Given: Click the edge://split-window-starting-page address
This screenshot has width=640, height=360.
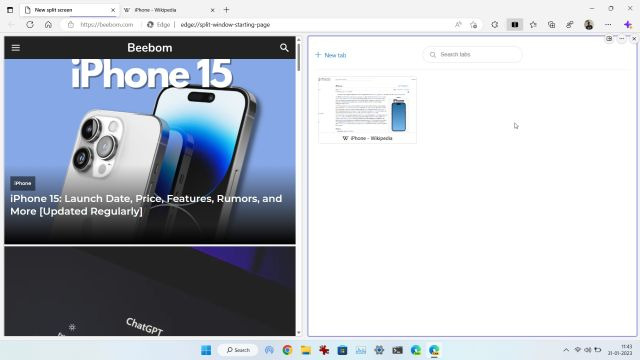Looking at the screenshot, I should [225, 24].
